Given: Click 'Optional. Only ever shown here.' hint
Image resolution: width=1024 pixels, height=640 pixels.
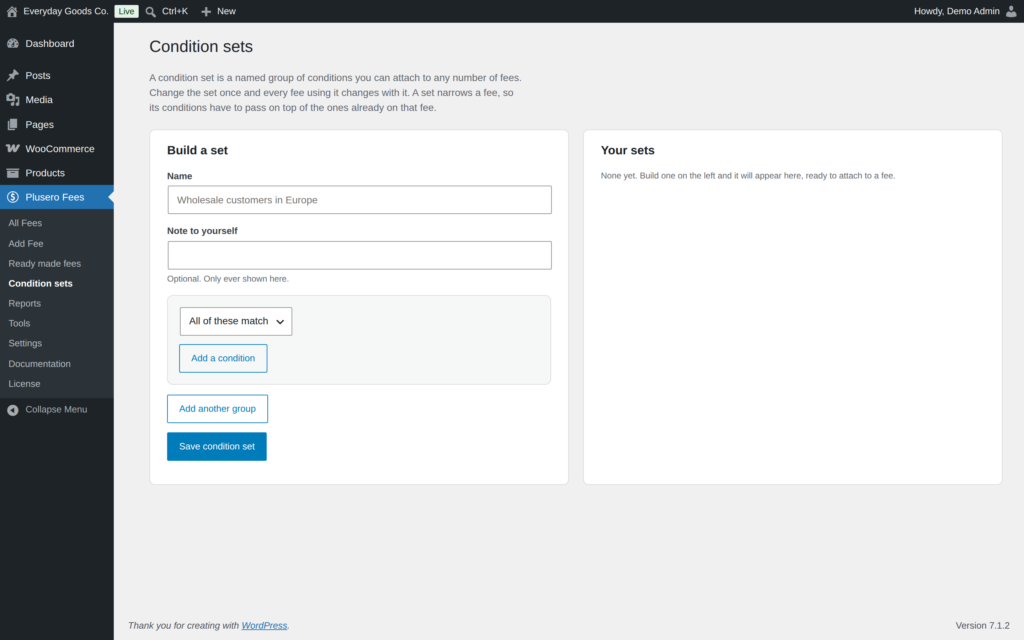Looking at the screenshot, I should click(x=227, y=279).
